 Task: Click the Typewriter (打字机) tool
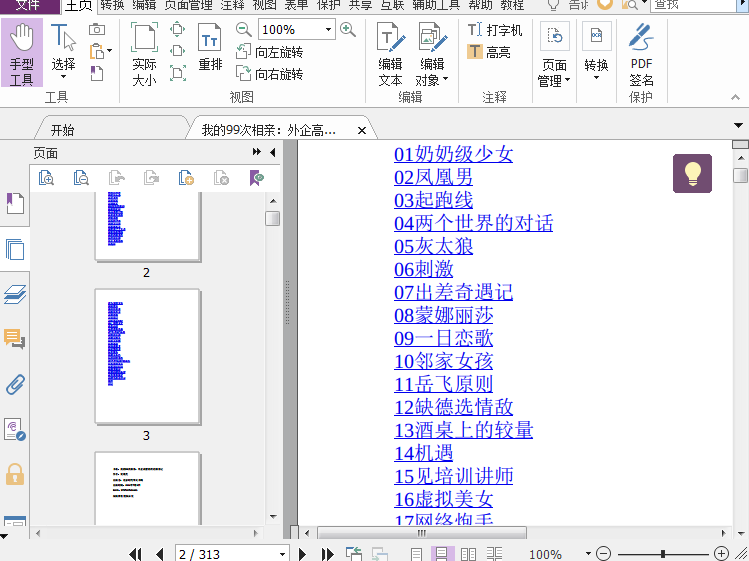(x=495, y=30)
